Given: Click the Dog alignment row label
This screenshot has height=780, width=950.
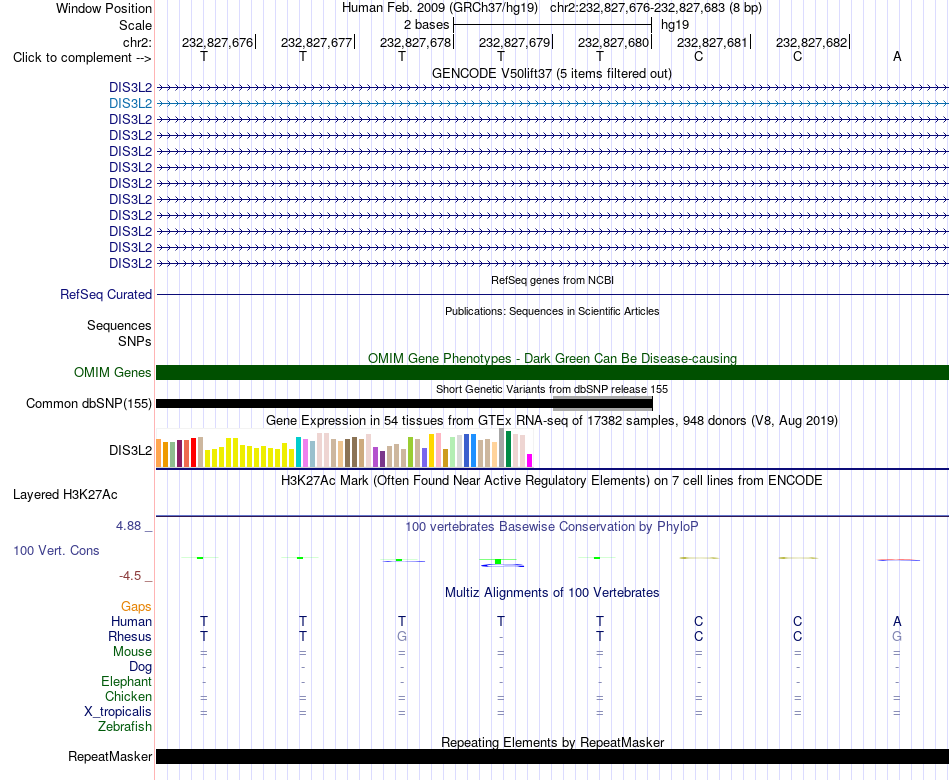Looking at the screenshot, I should (140, 667).
